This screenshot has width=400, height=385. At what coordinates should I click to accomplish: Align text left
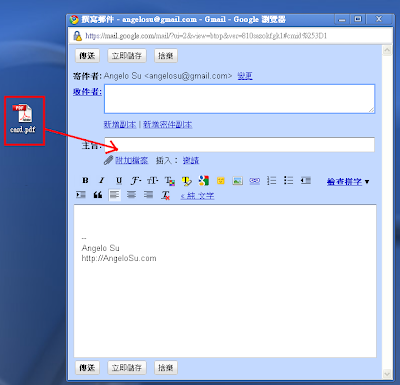coord(115,195)
